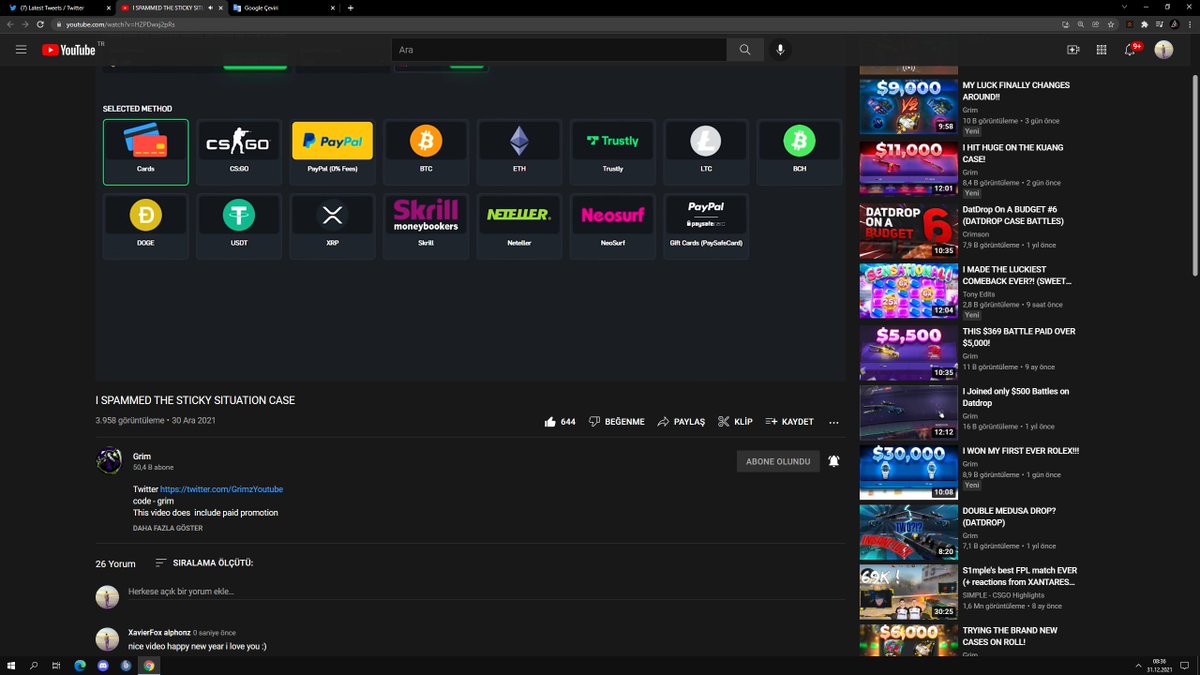1200x675 pixels.
Task: Open the Chrome extensions puzzle icon
Action: pos(1145,23)
